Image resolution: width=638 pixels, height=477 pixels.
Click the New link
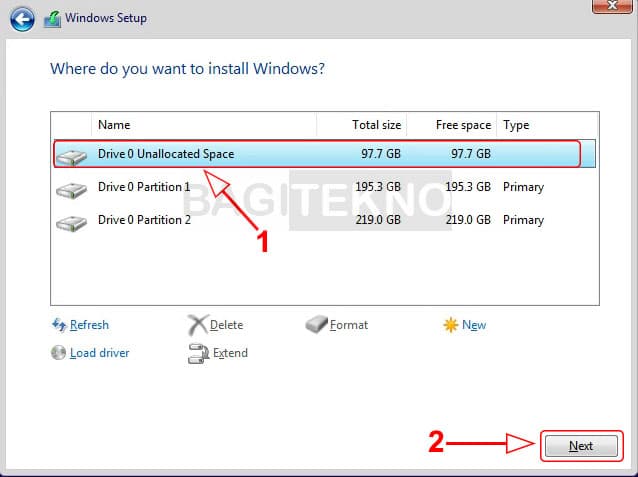tap(474, 325)
